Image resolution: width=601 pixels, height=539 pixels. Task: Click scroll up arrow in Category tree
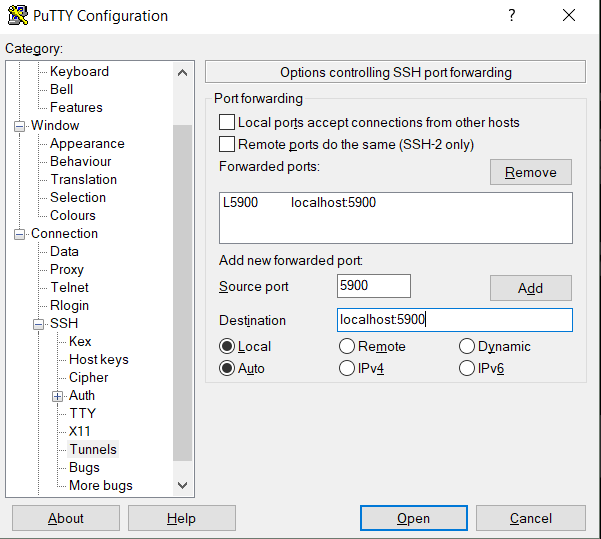coord(182,73)
